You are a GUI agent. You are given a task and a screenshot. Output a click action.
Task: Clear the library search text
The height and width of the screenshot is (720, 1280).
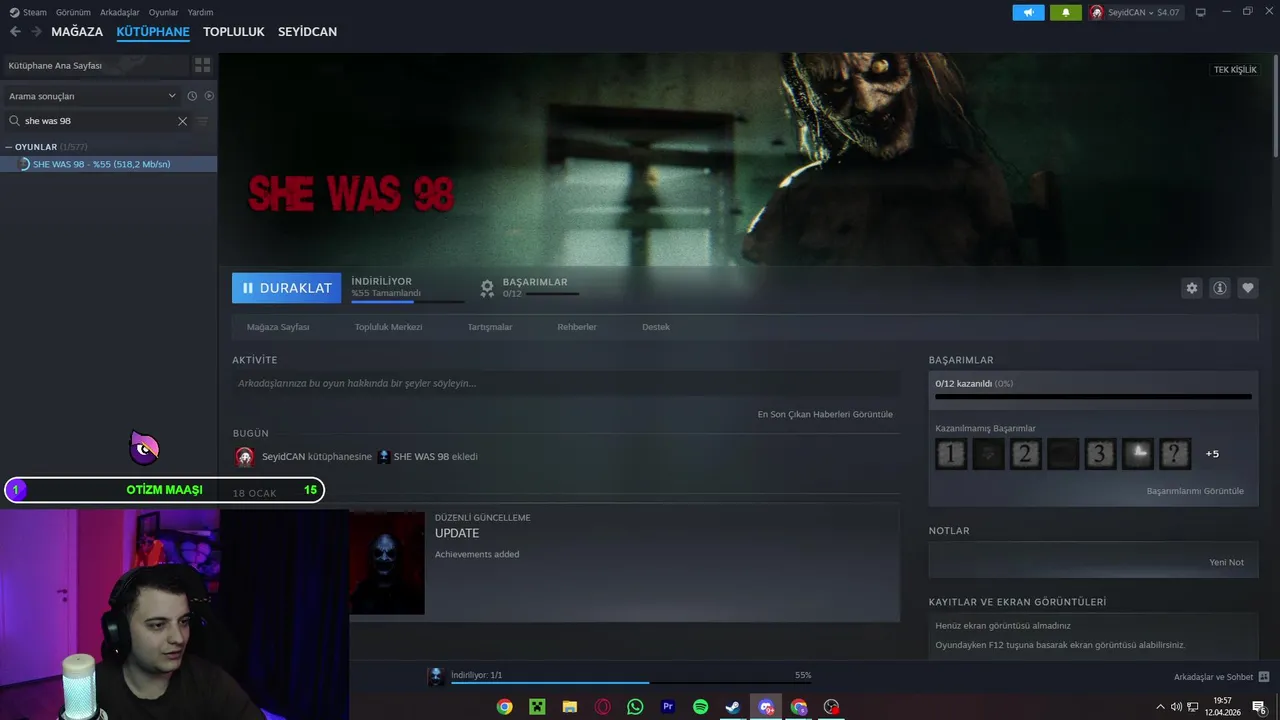tap(182, 121)
